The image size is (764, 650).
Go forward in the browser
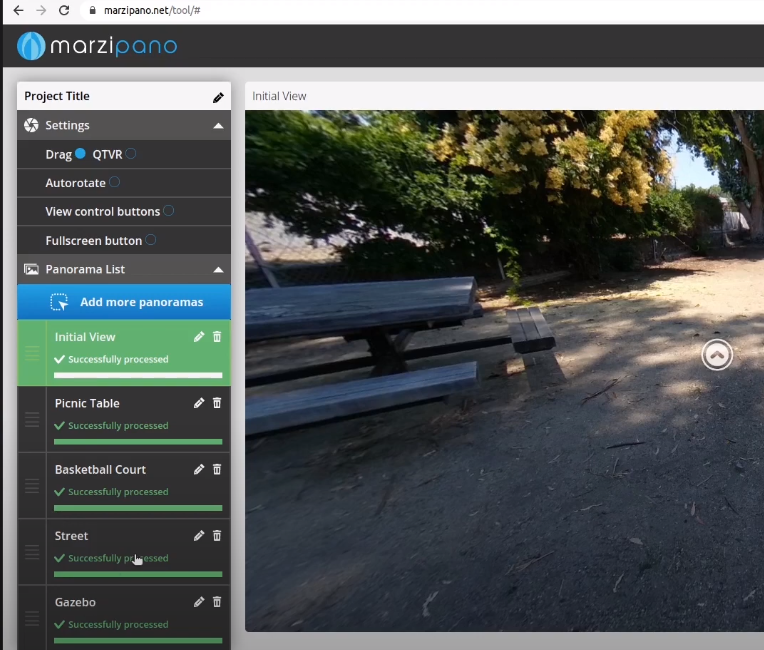click(x=41, y=10)
